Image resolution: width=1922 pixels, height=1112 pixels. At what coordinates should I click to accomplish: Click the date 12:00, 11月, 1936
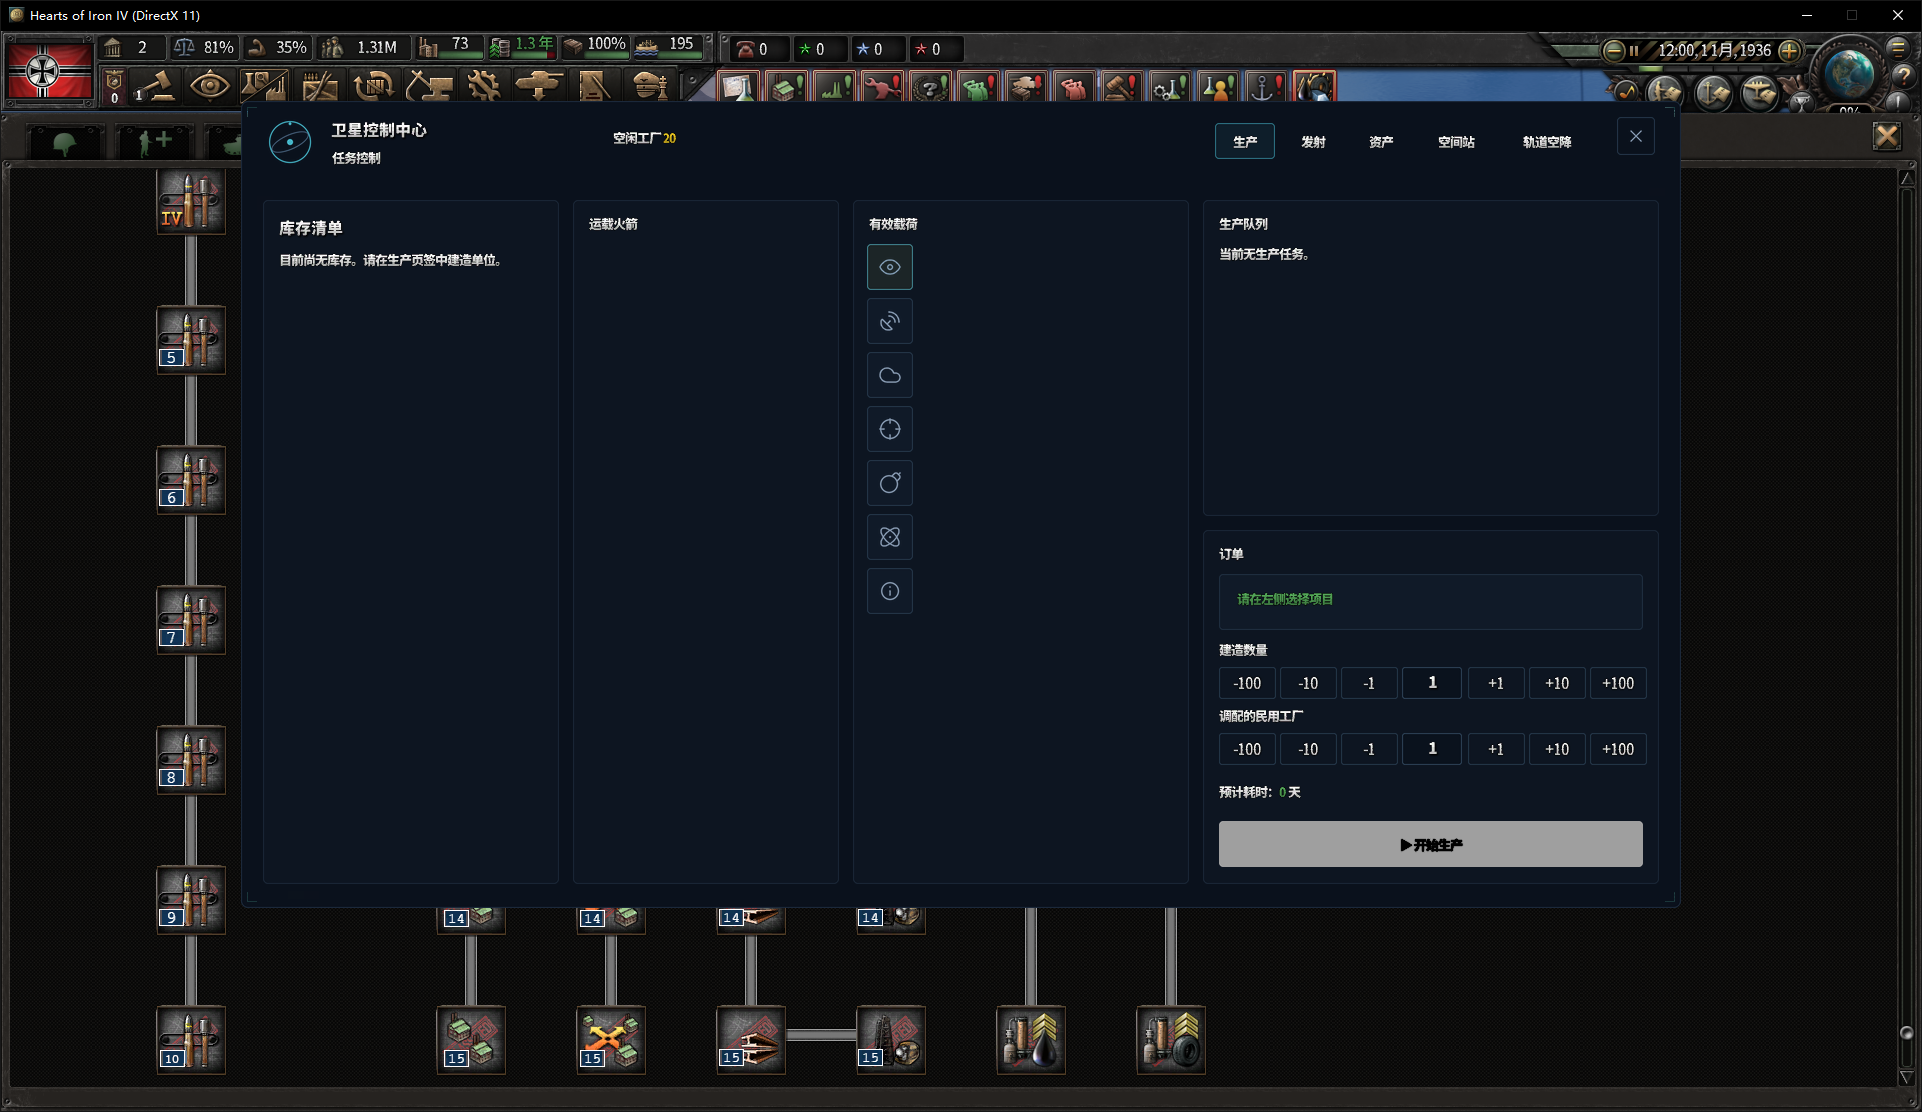pyautogui.click(x=1714, y=50)
